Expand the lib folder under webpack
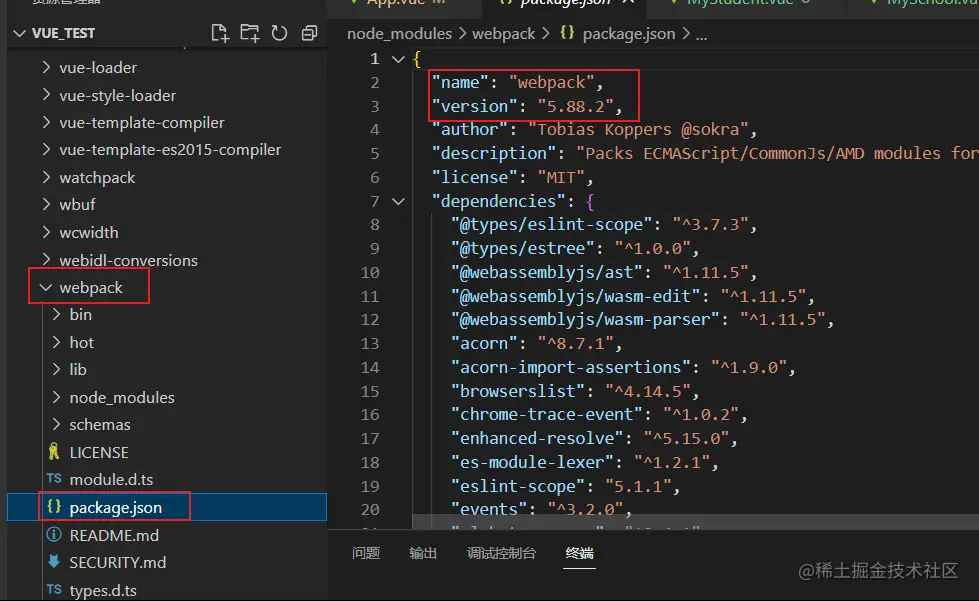 (56, 369)
